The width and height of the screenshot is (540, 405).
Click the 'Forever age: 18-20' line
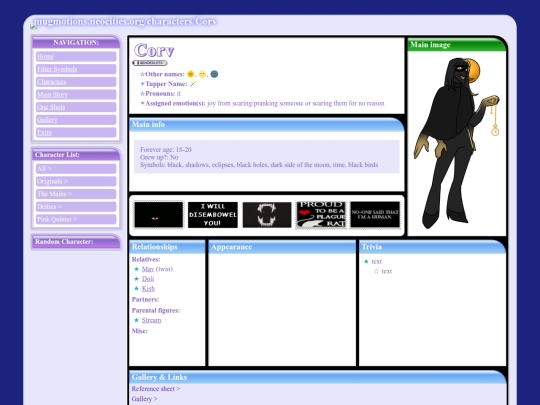(x=166, y=149)
